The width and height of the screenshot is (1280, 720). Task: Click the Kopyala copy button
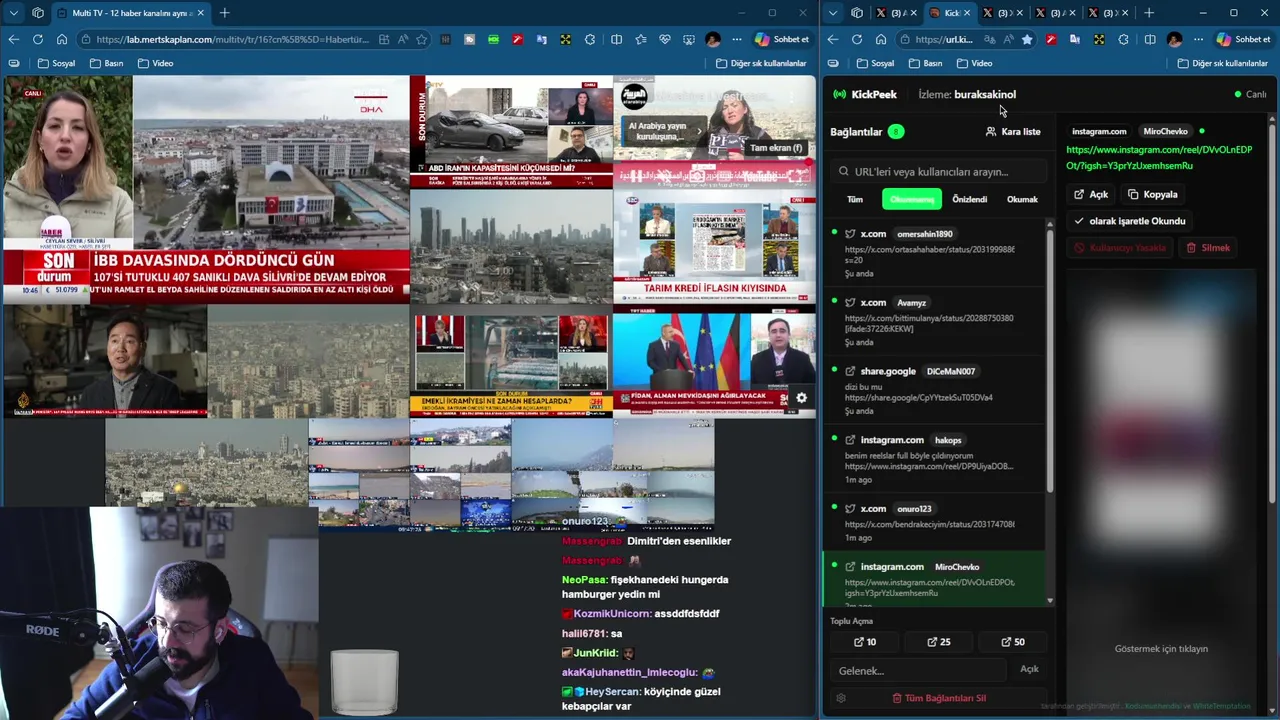click(x=1152, y=194)
